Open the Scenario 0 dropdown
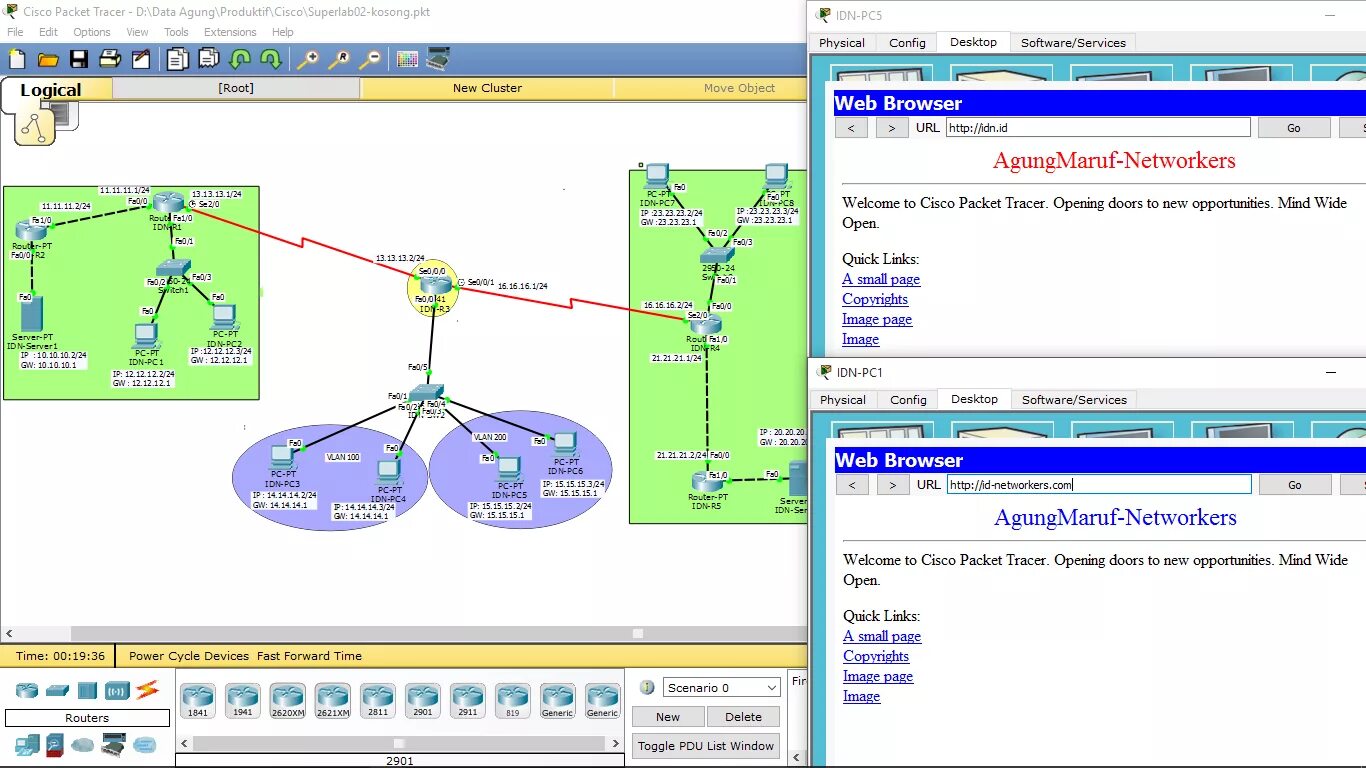 (x=722, y=688)
